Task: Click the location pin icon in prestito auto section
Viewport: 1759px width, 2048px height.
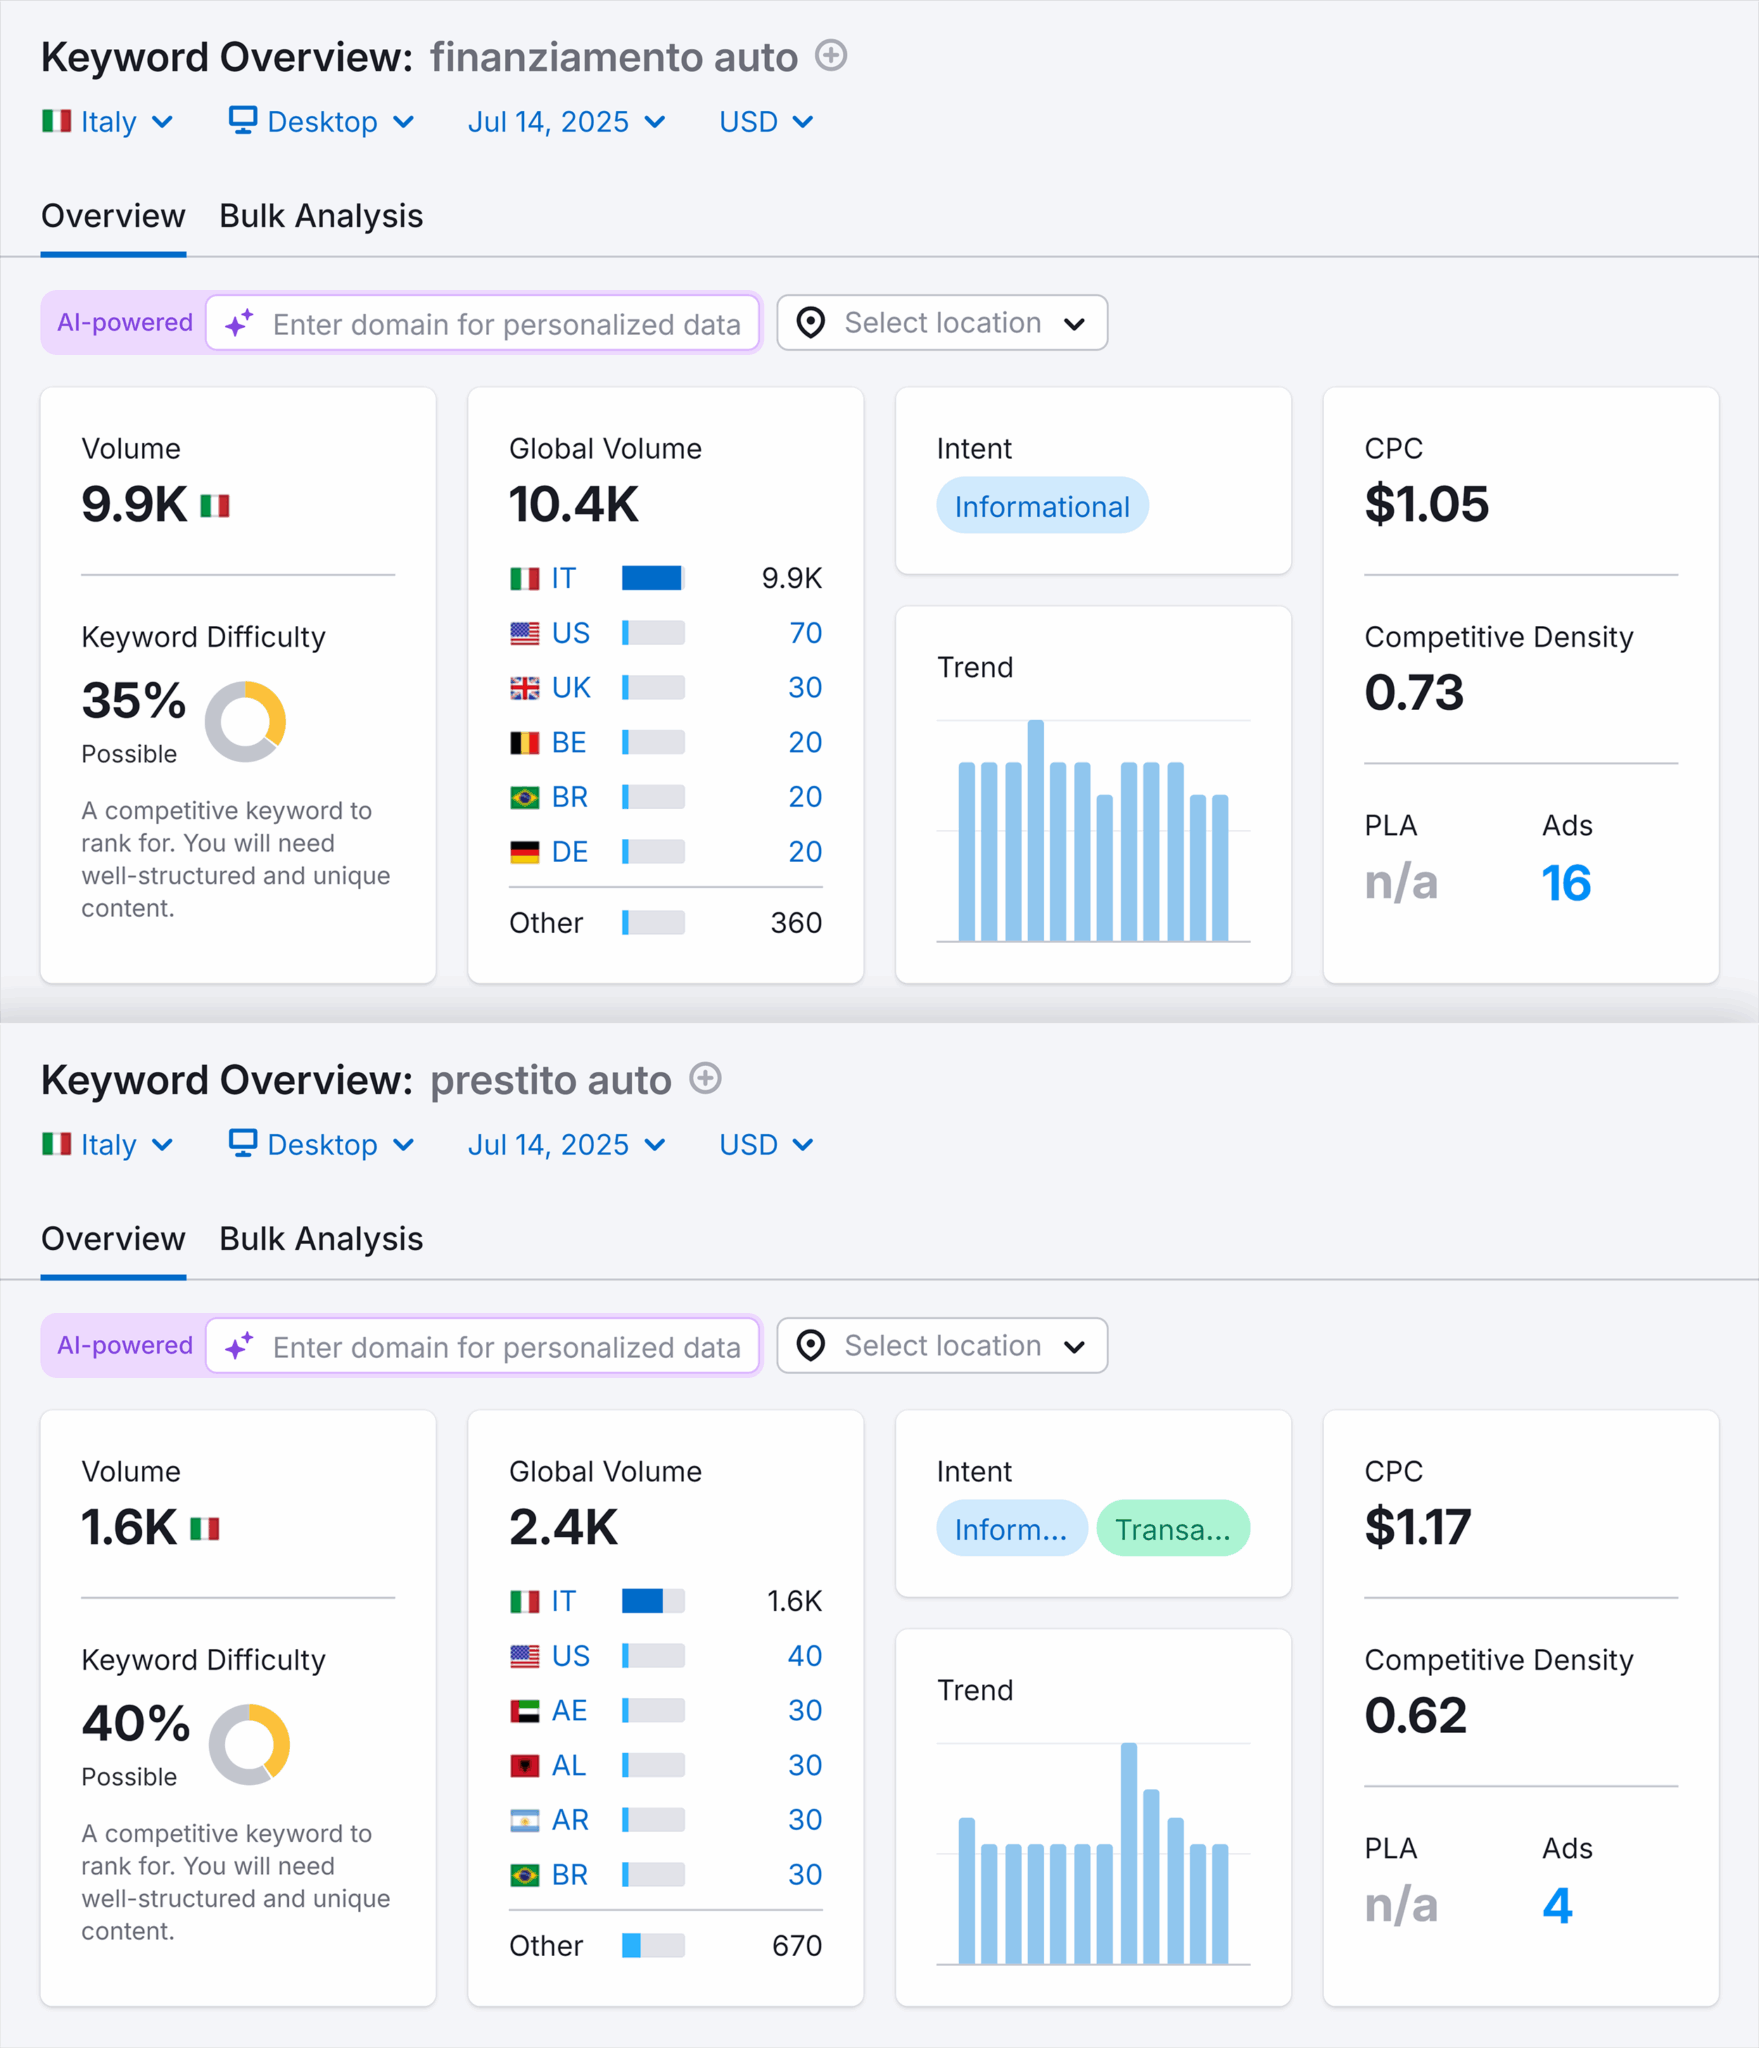Action: [811, 1346]
